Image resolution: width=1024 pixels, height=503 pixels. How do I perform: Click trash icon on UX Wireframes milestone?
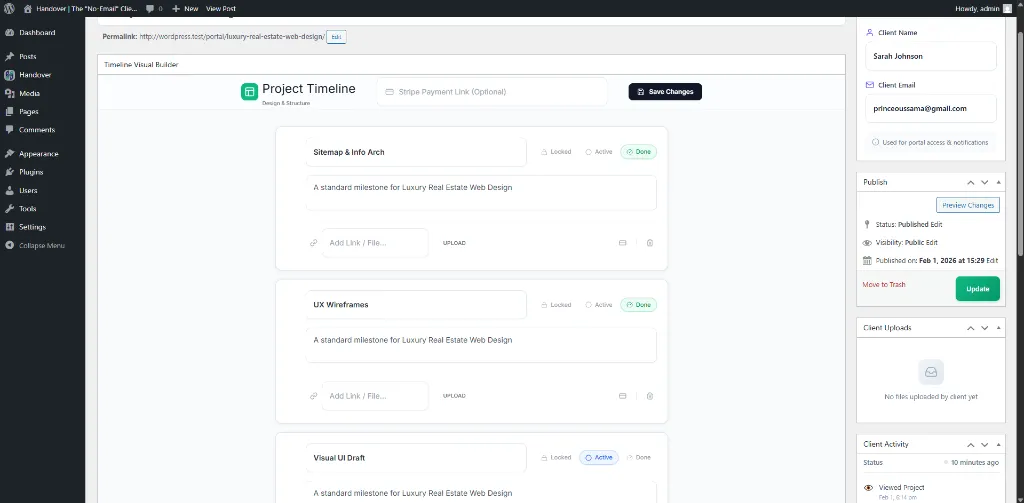(x=649, y=396)
